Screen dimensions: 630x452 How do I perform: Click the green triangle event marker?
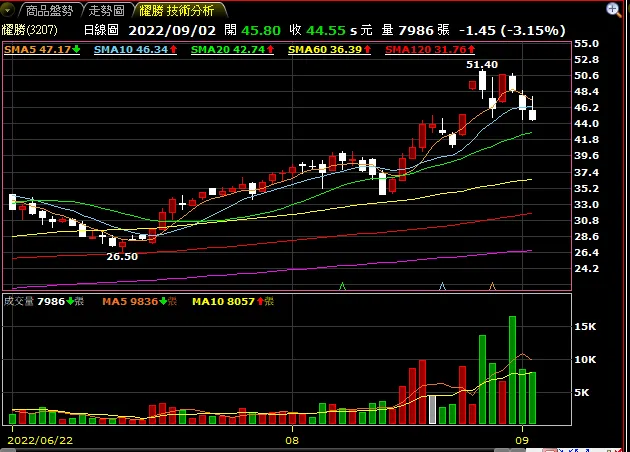342,286
